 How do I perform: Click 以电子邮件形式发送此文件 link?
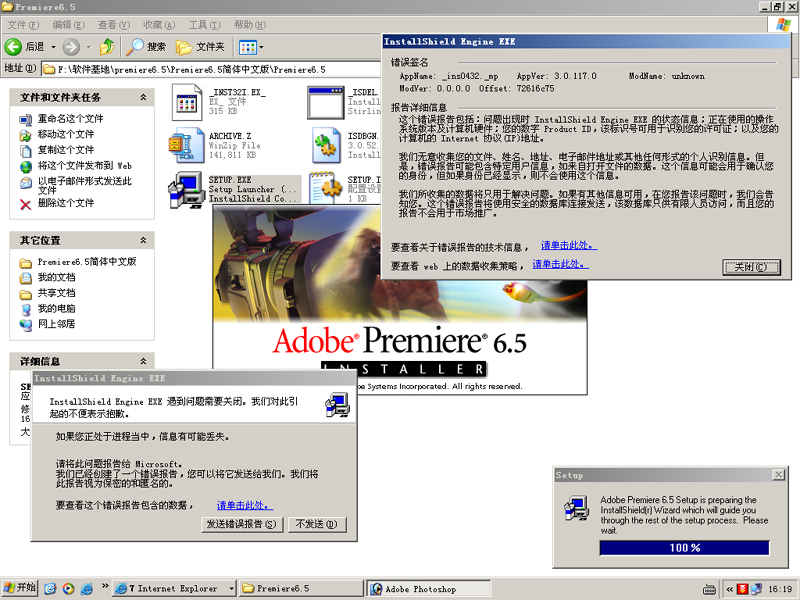(85, 185)
